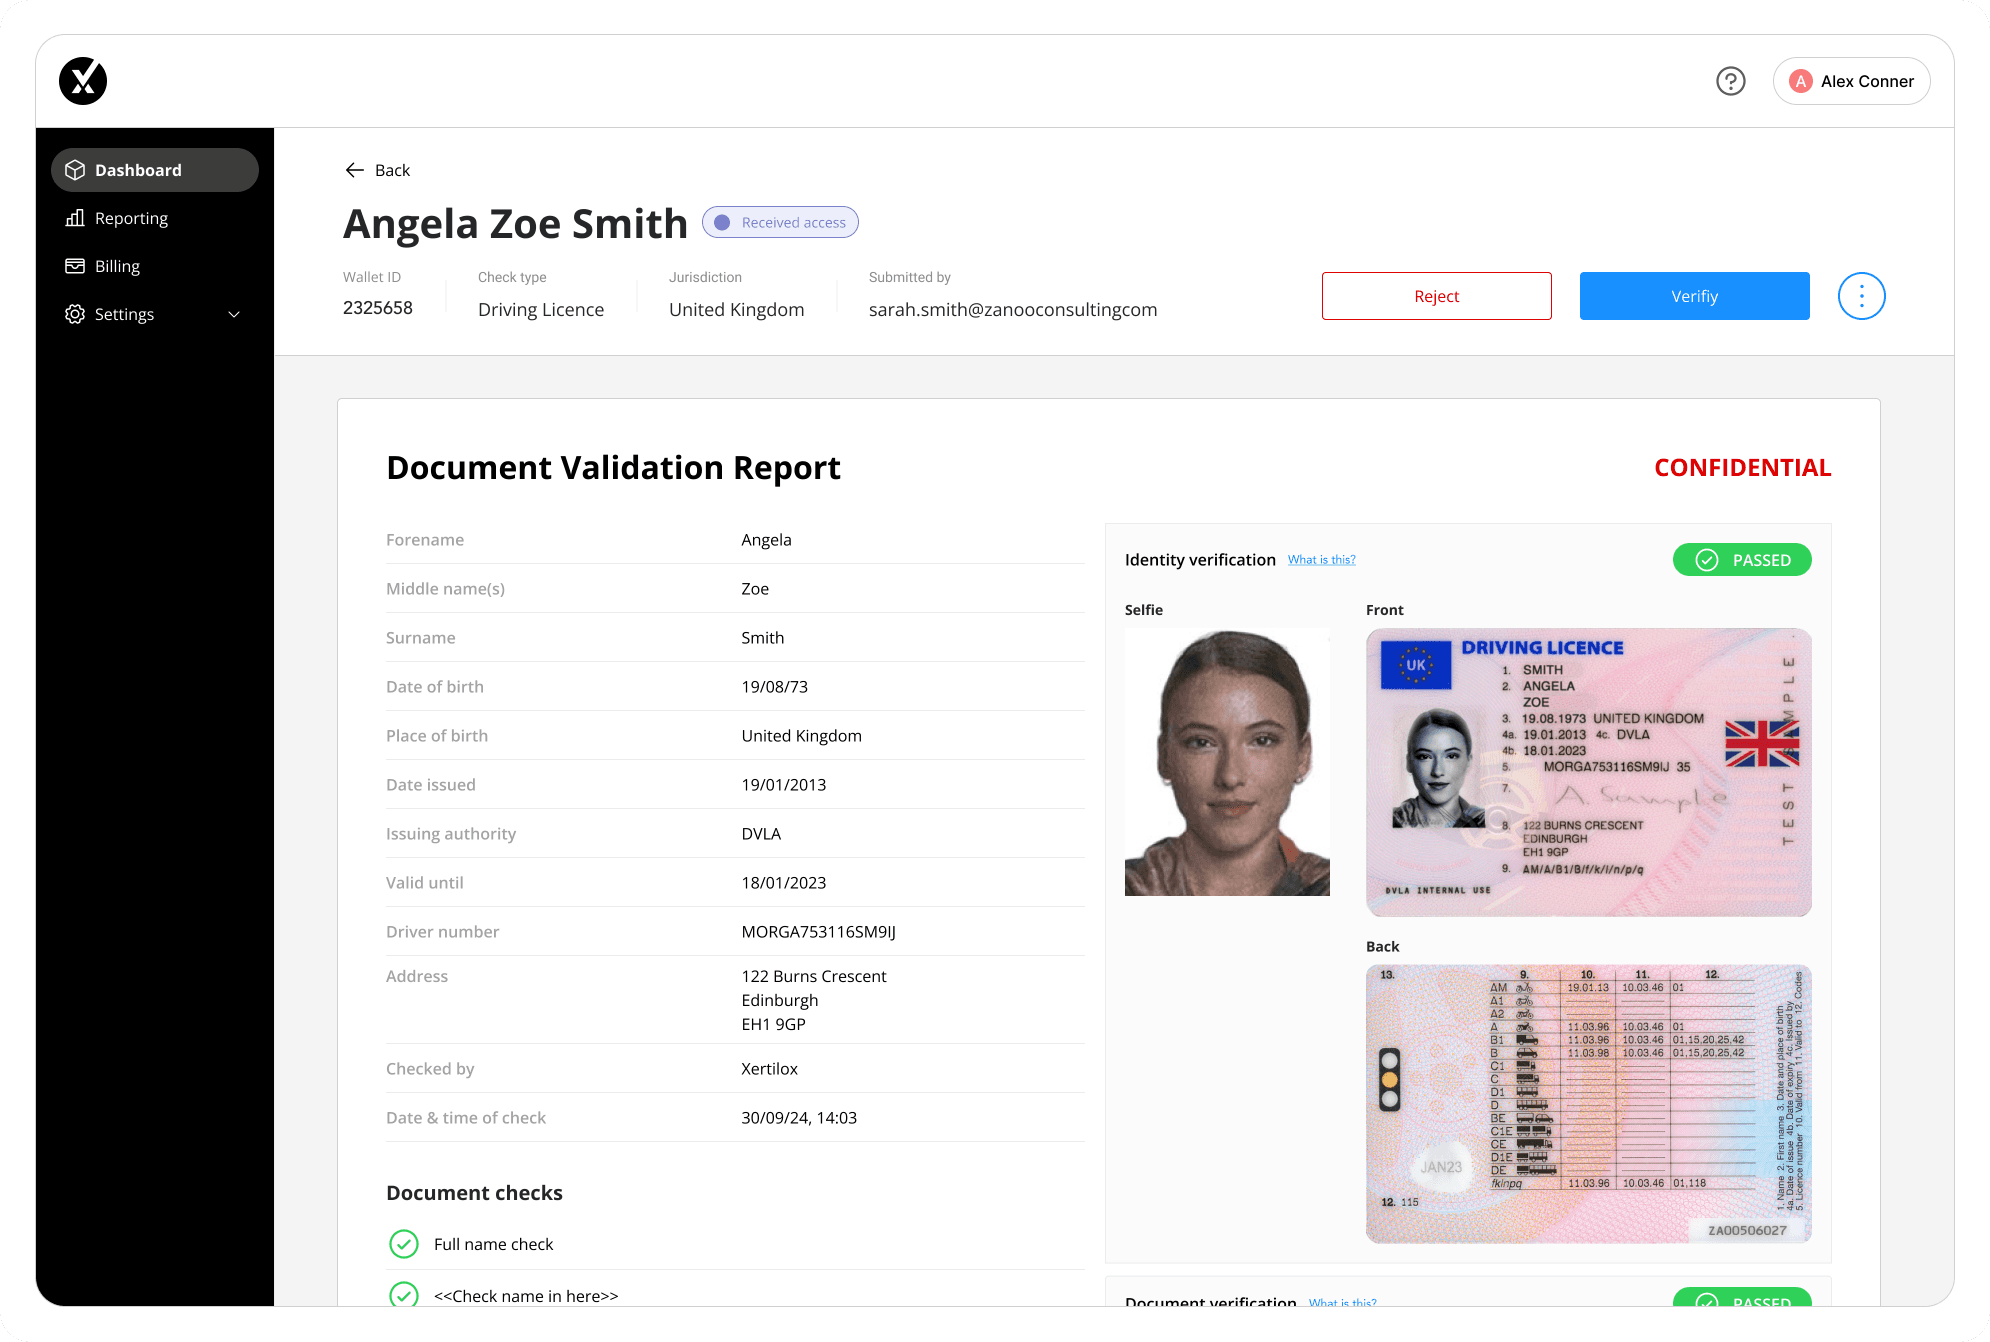Click the date of birth 19/08/73
1990x1342 pixels.
pos(775,687)
